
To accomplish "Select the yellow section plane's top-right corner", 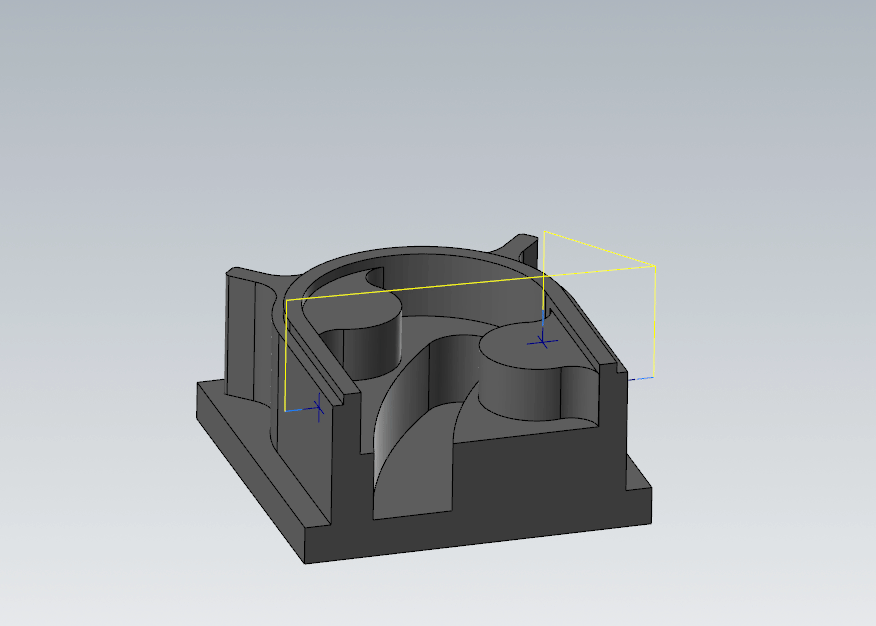I will (654, 266).
